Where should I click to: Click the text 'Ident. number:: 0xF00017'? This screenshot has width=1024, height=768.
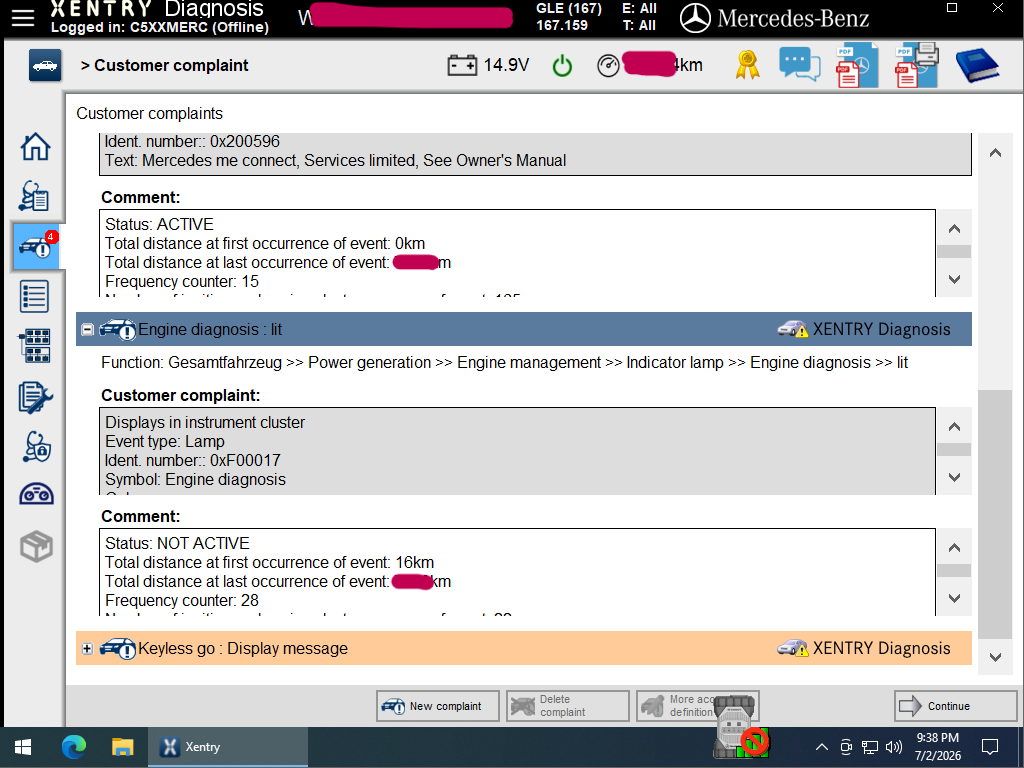[193, 460]
